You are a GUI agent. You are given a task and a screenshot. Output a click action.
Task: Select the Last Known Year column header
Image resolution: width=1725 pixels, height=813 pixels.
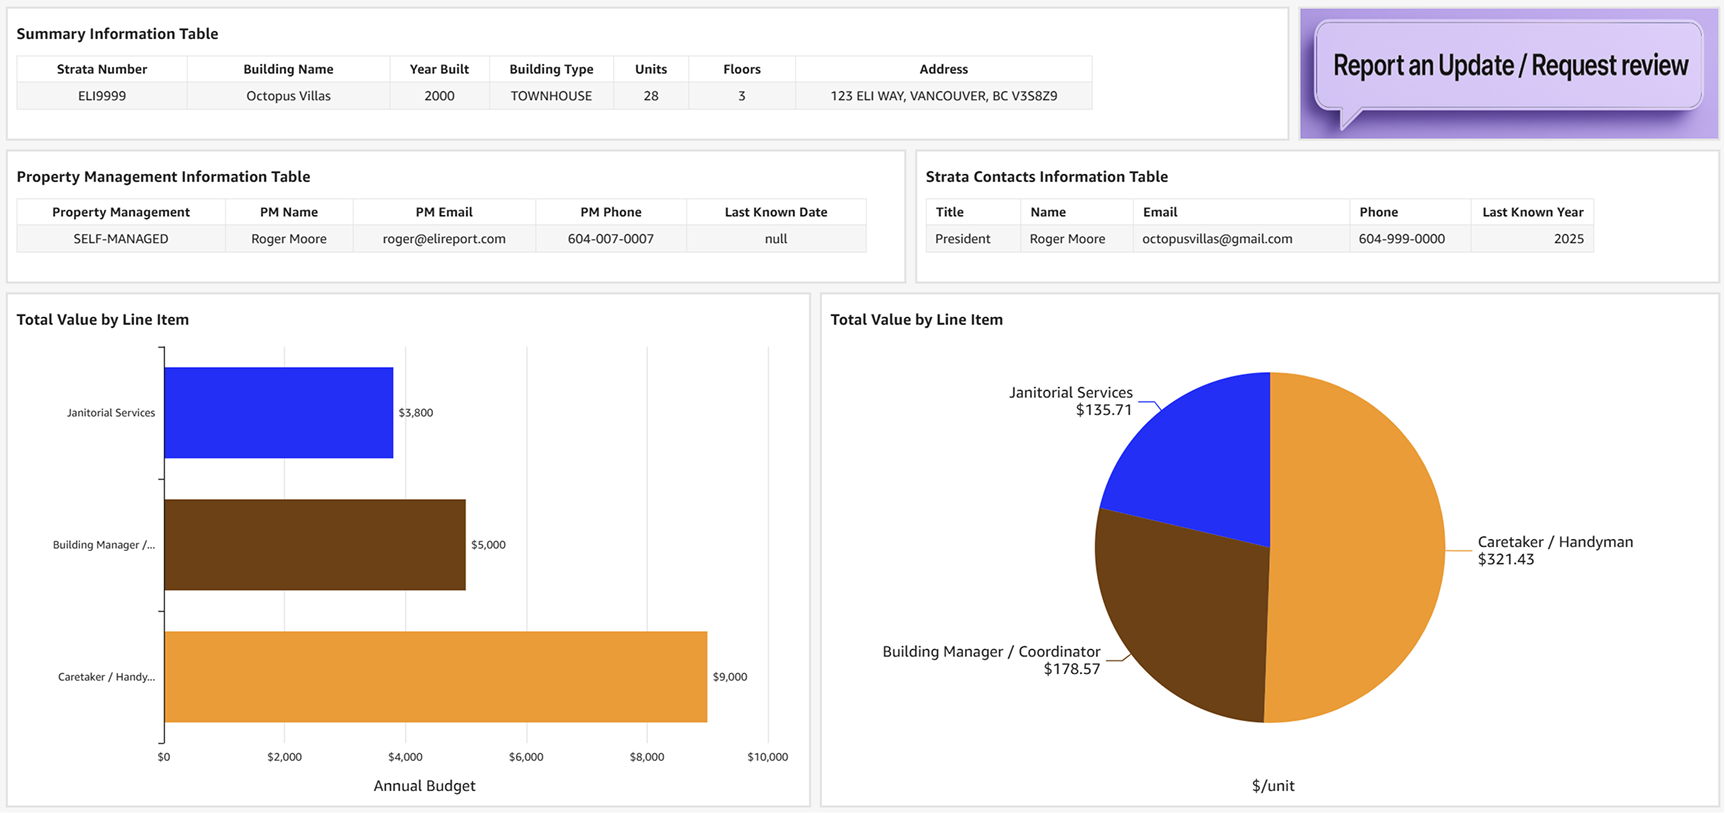[1532, 212]
